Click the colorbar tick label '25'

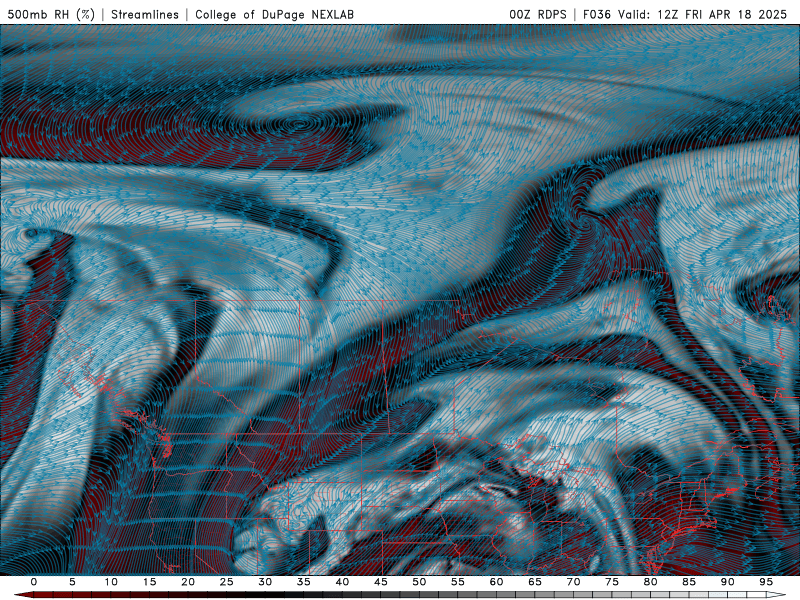click(x=227, y=582)
